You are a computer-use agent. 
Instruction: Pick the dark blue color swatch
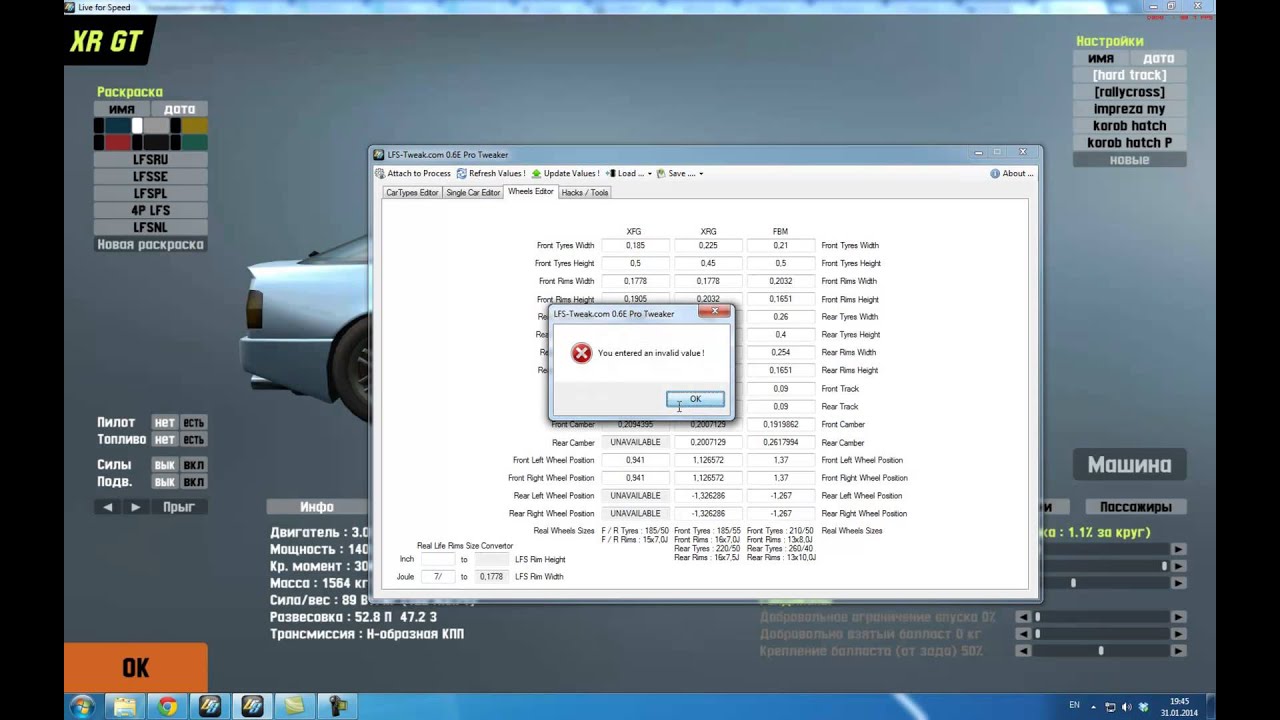(118, 126)
